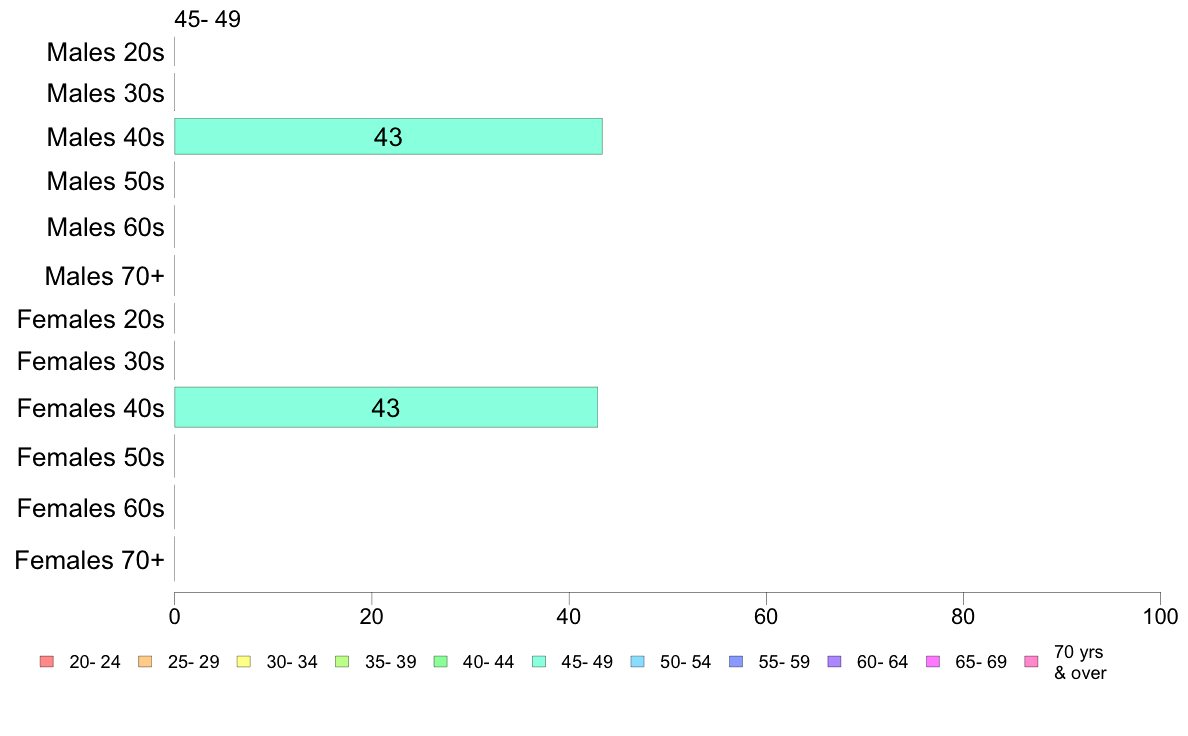Select the 30- 34 yellow legend swatch
The image size is (1188, 736).
click(244, 662)
